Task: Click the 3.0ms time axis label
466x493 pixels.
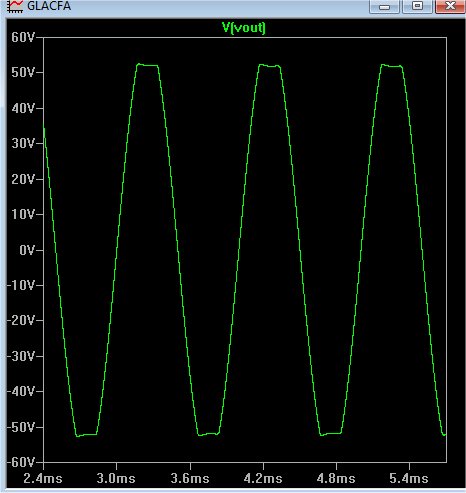Action: pyautogui.click(x=116, y=479)
